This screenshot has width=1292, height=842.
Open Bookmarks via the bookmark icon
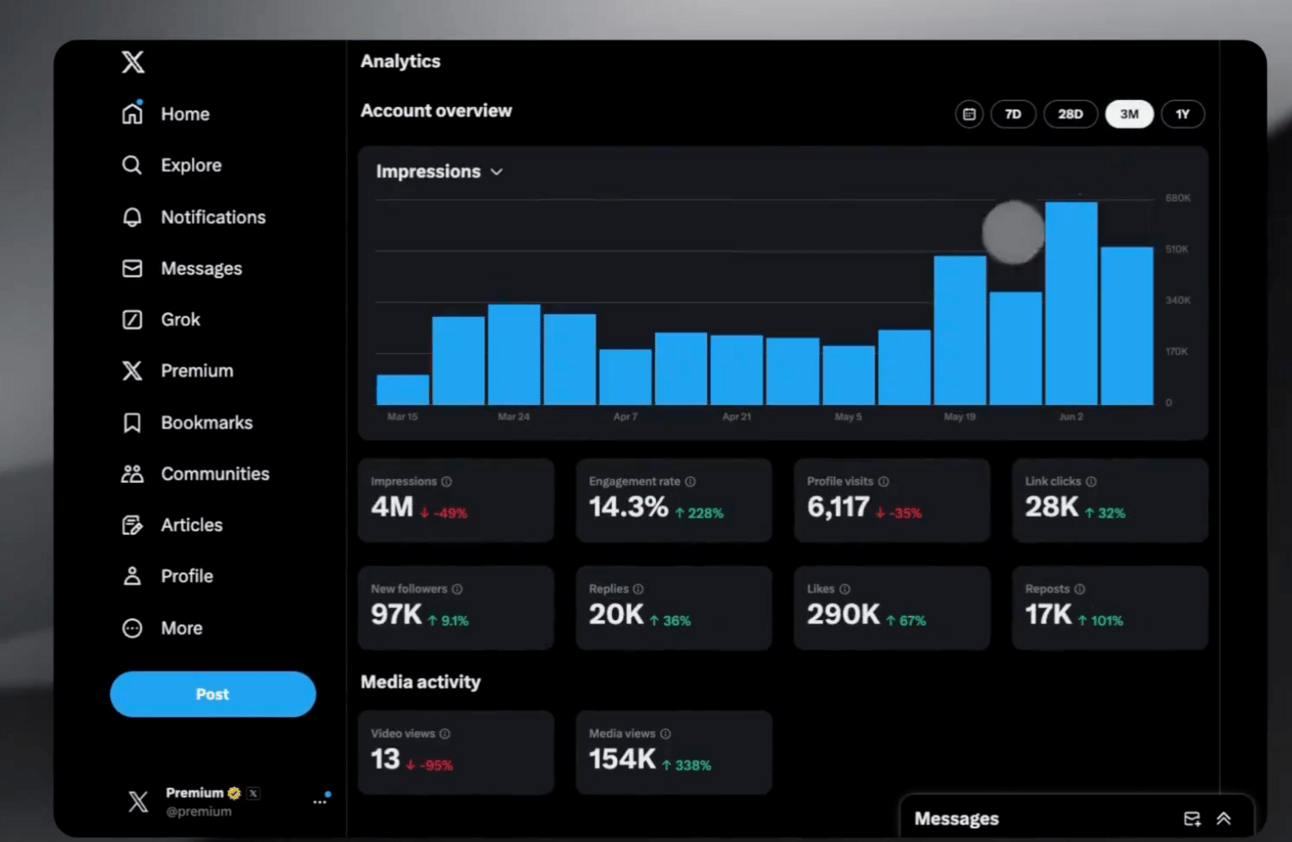pos(132,422)
